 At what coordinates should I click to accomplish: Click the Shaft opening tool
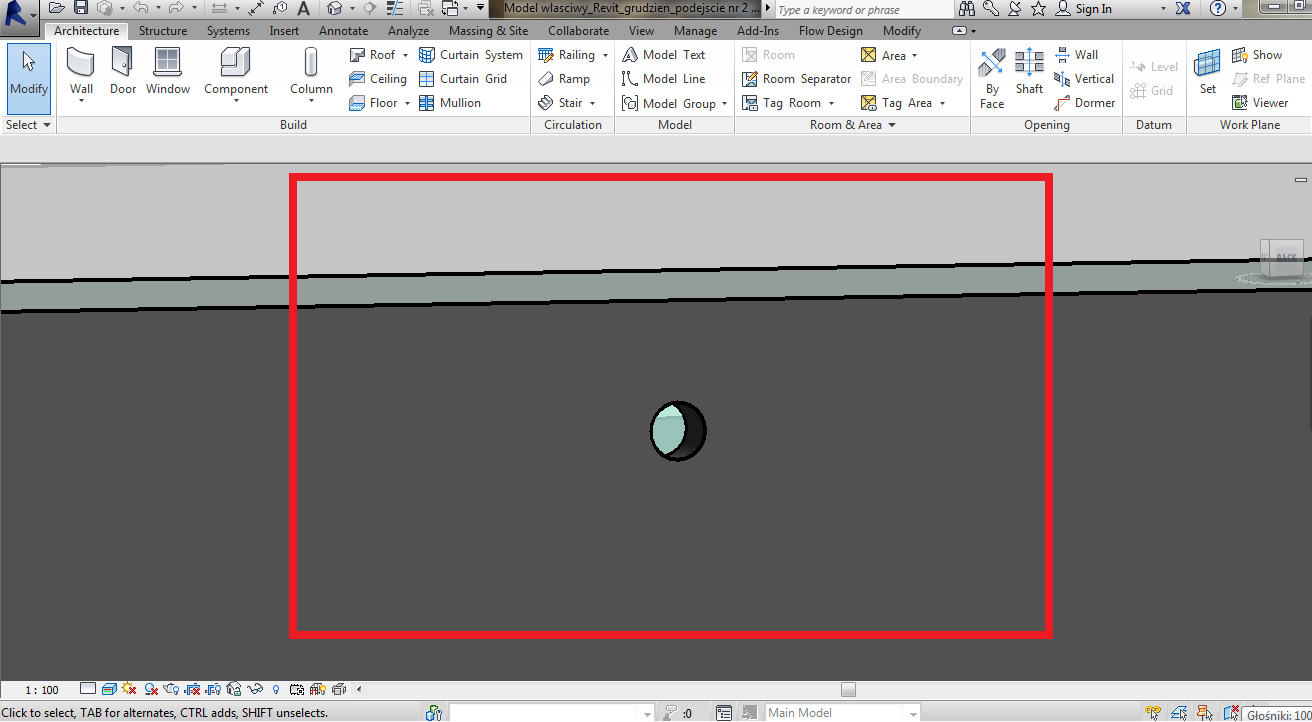point(1029,72)
